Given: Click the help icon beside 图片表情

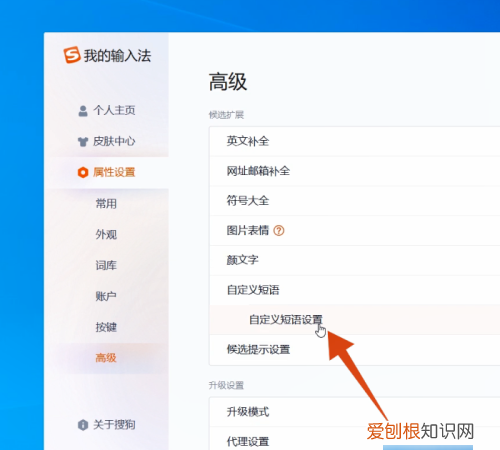Looking at the screenshot, I should coord(279,230).
